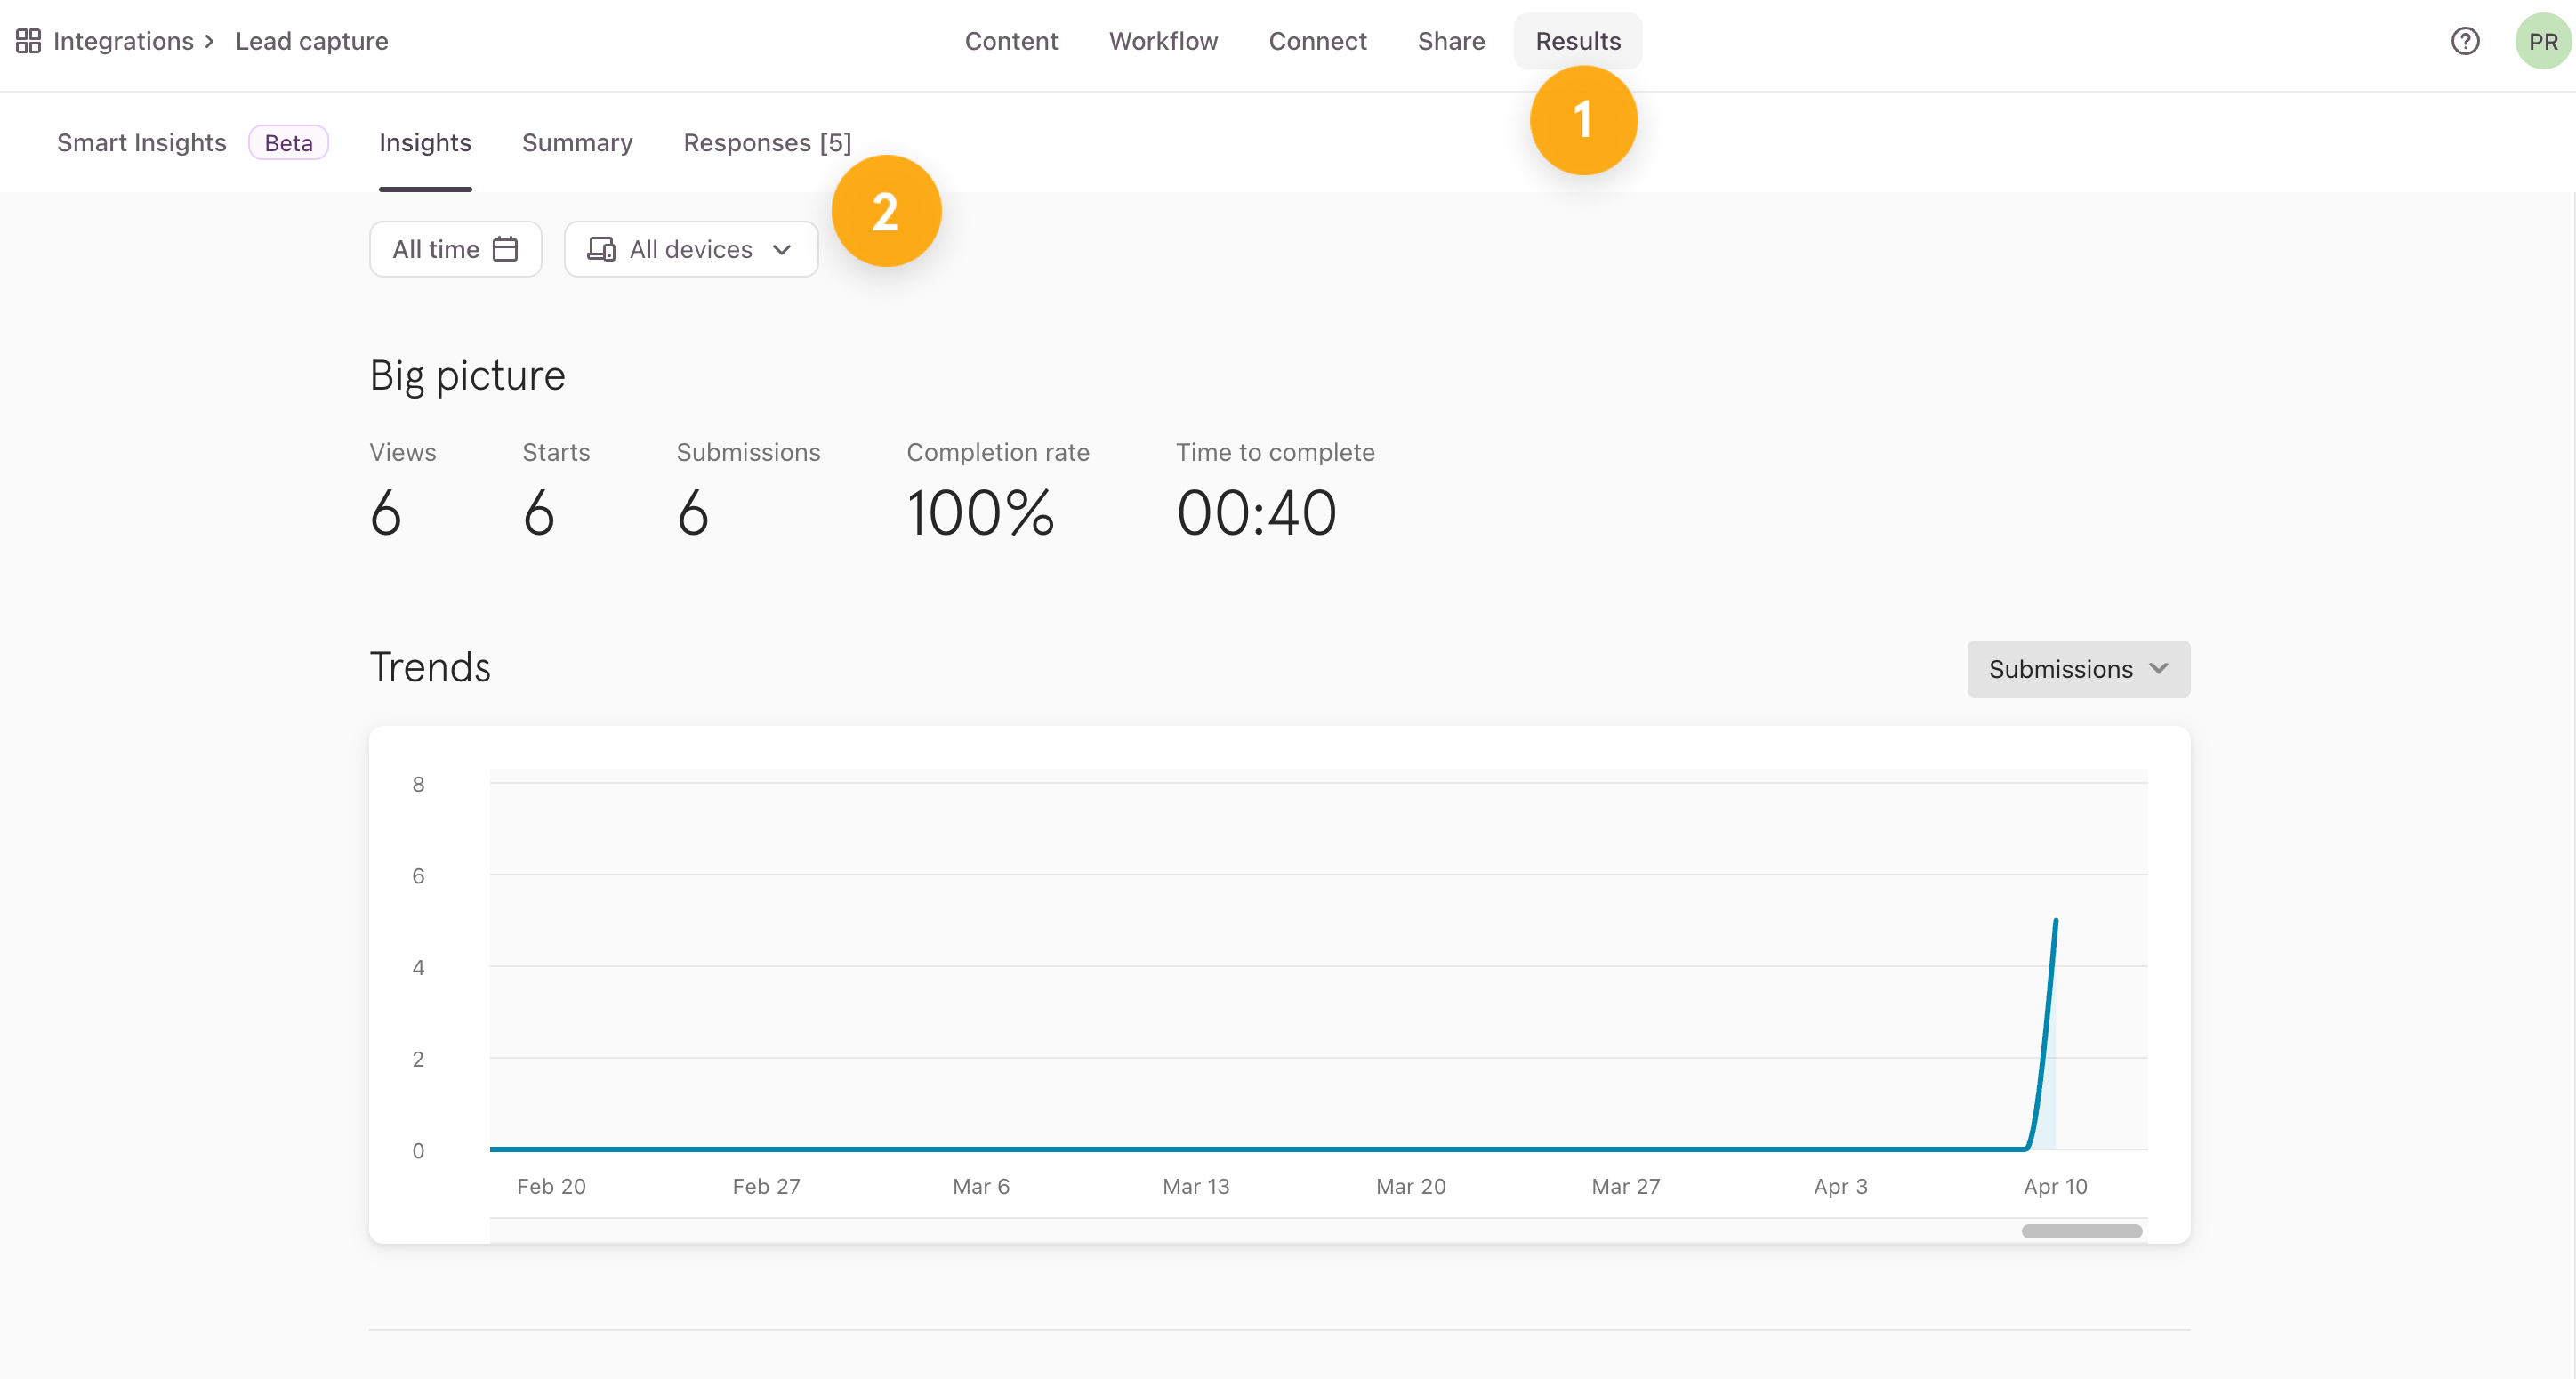Click the horizontal scrollbar under the Trends chart
Image resolution: width=2576 pixels, height=1379 pixels.
point(2081,1231)
